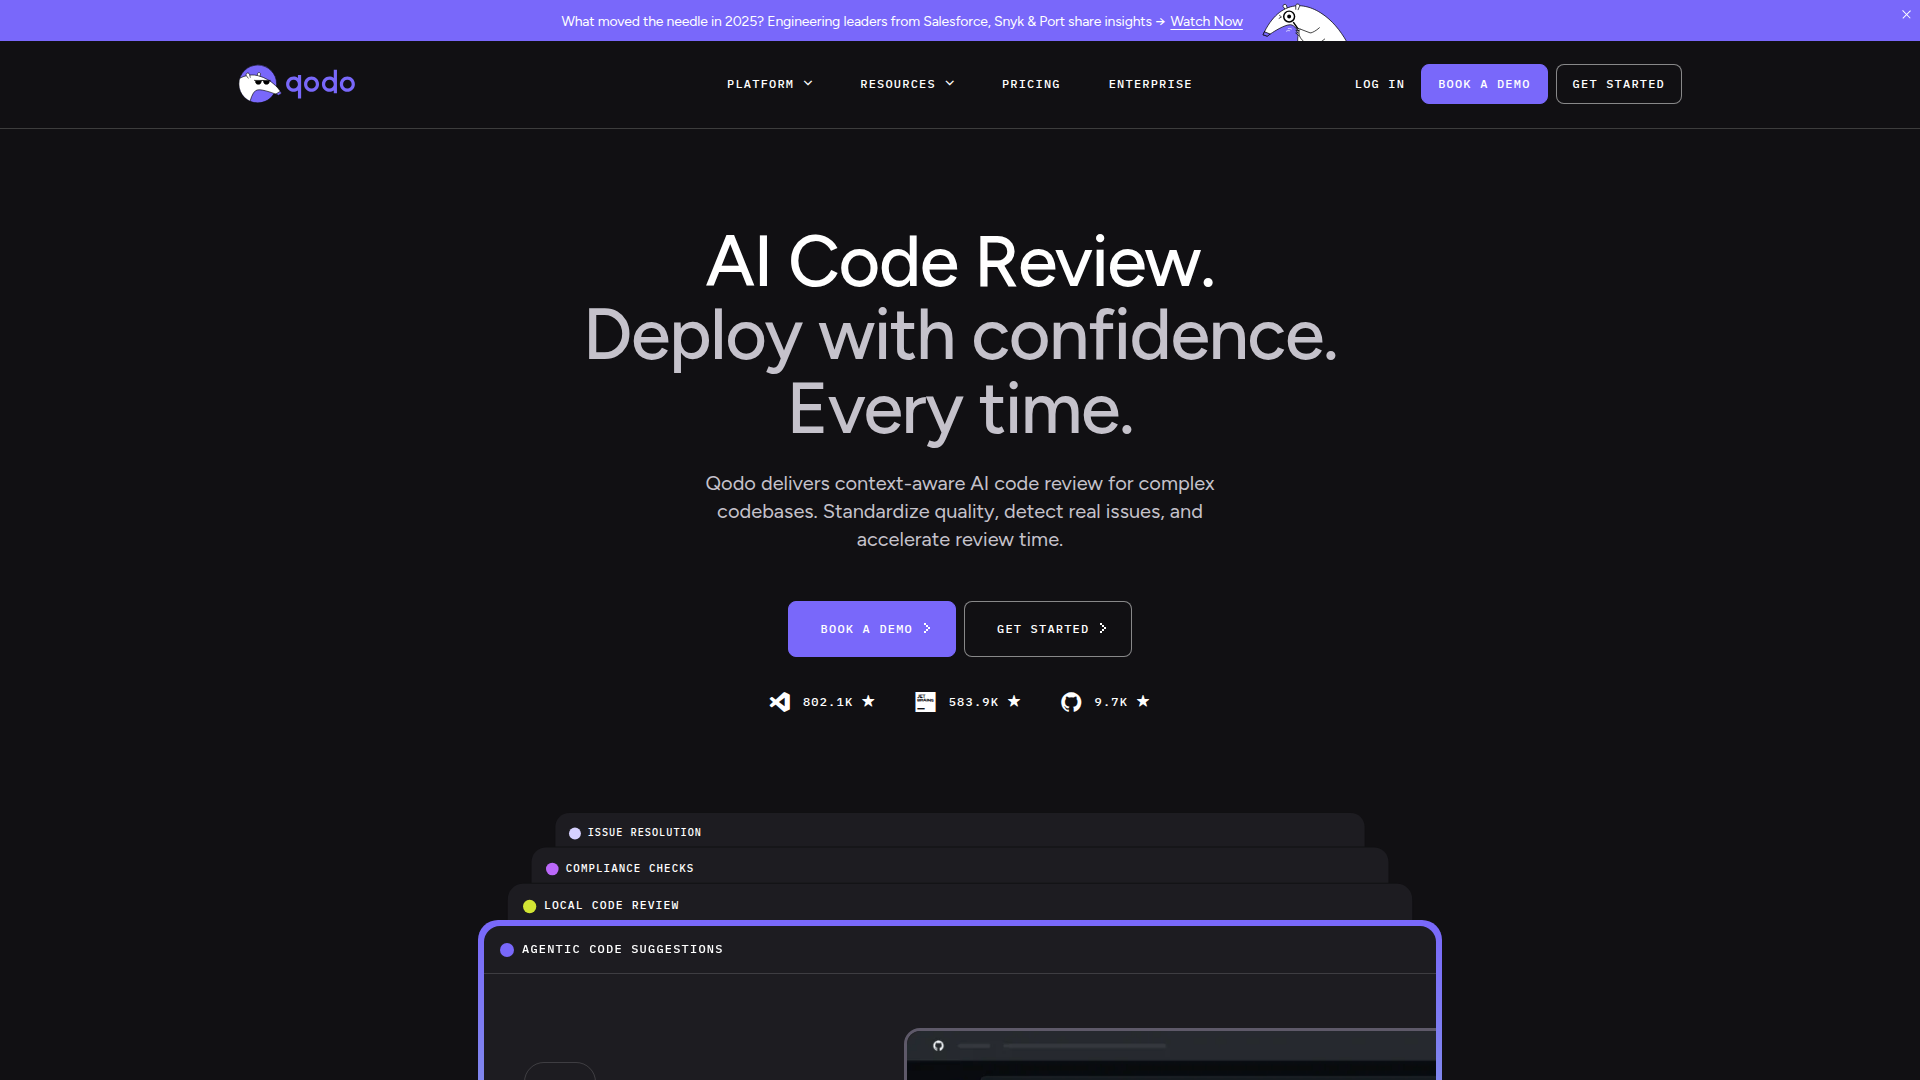1920x1080 pixels.
Task: Open the Platform dropdown menu
Action: pos(769,84)
